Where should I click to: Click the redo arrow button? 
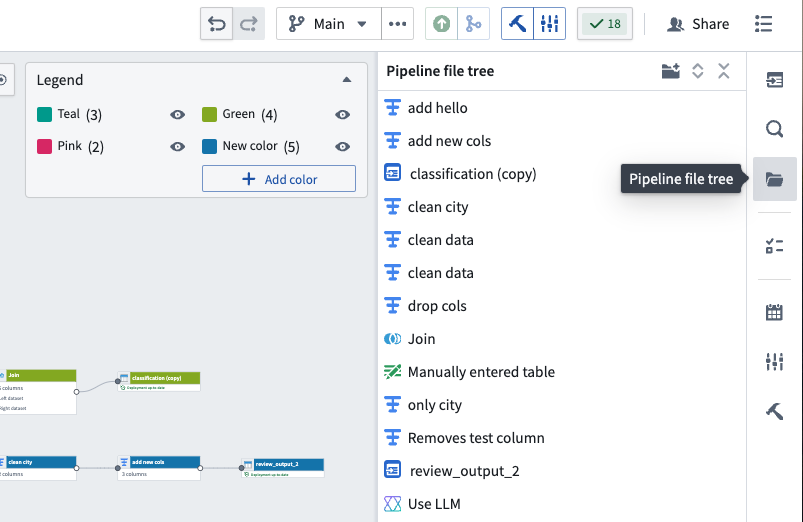[249, 24]
